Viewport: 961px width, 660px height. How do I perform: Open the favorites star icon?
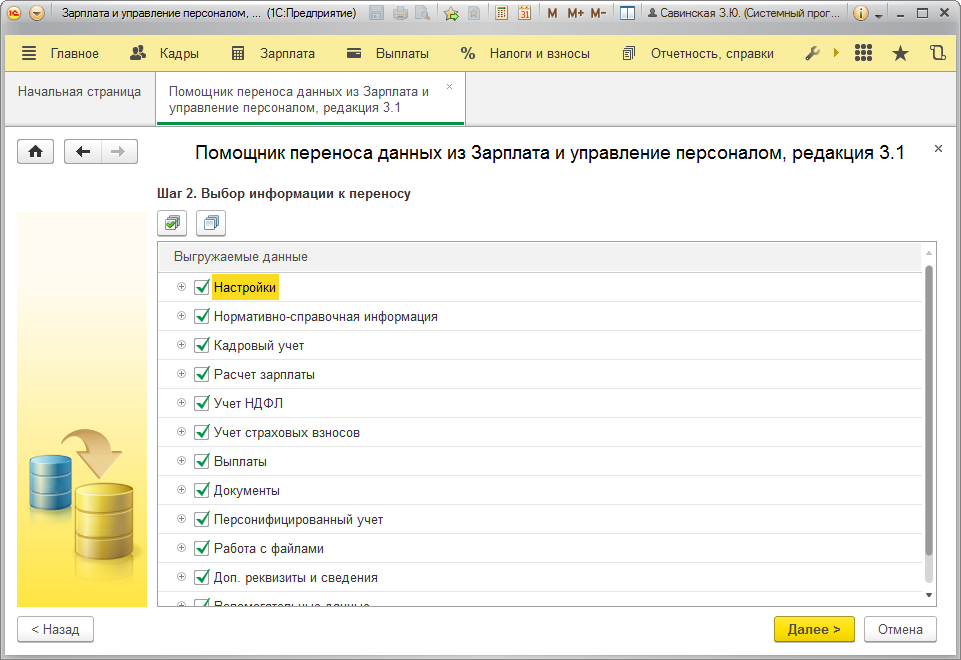(900, 53)
